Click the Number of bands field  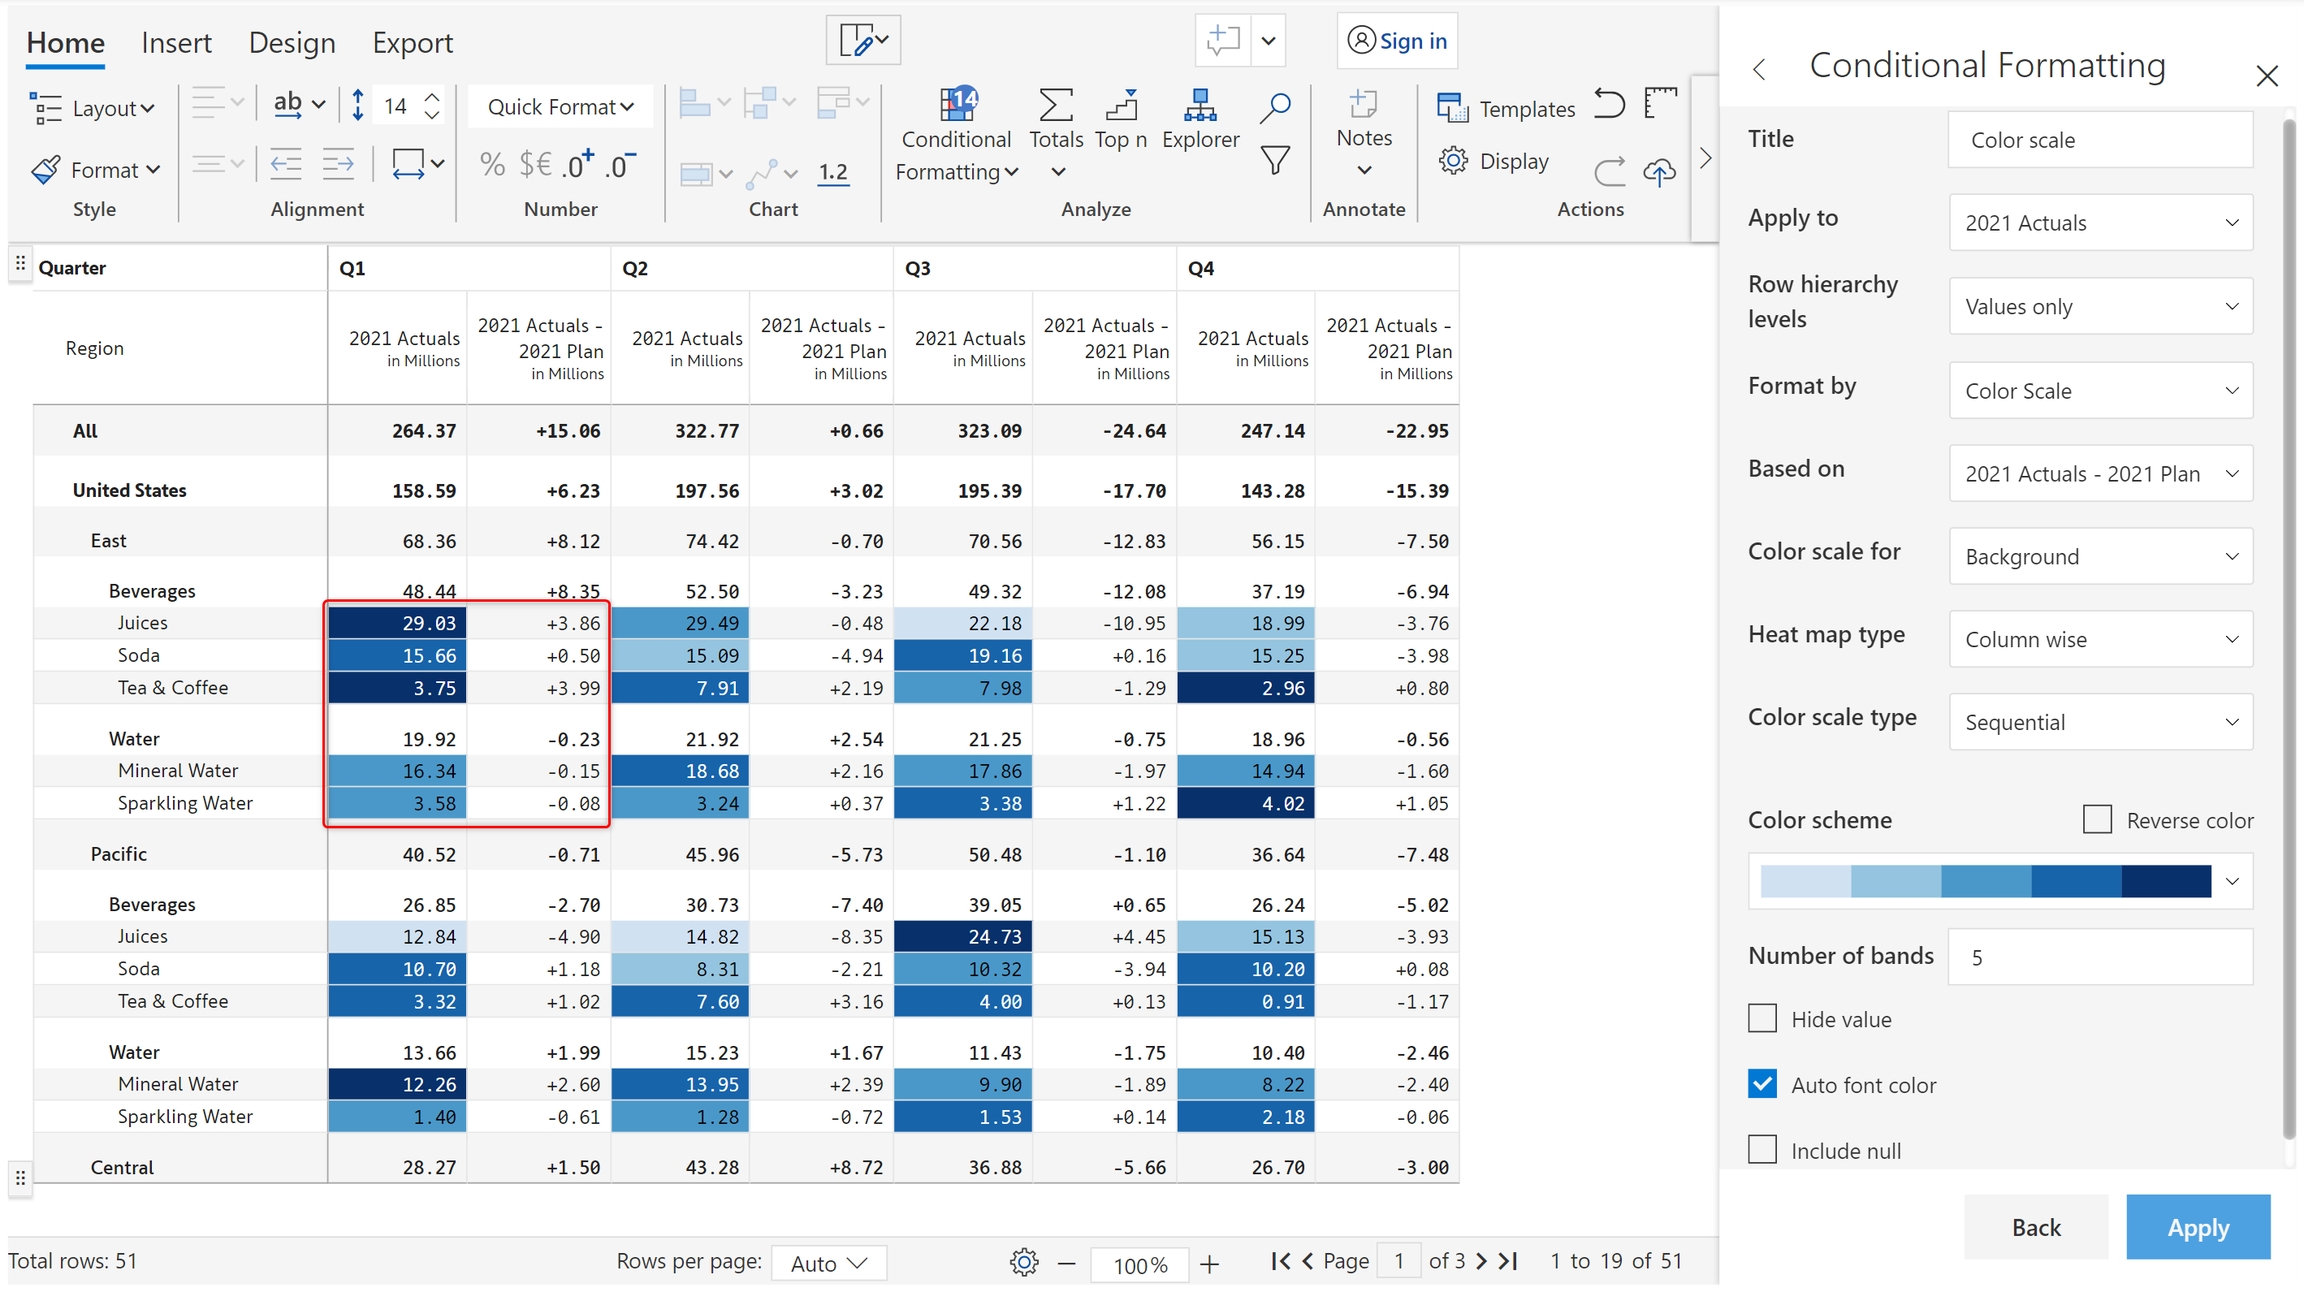[x=2100, y=957]
